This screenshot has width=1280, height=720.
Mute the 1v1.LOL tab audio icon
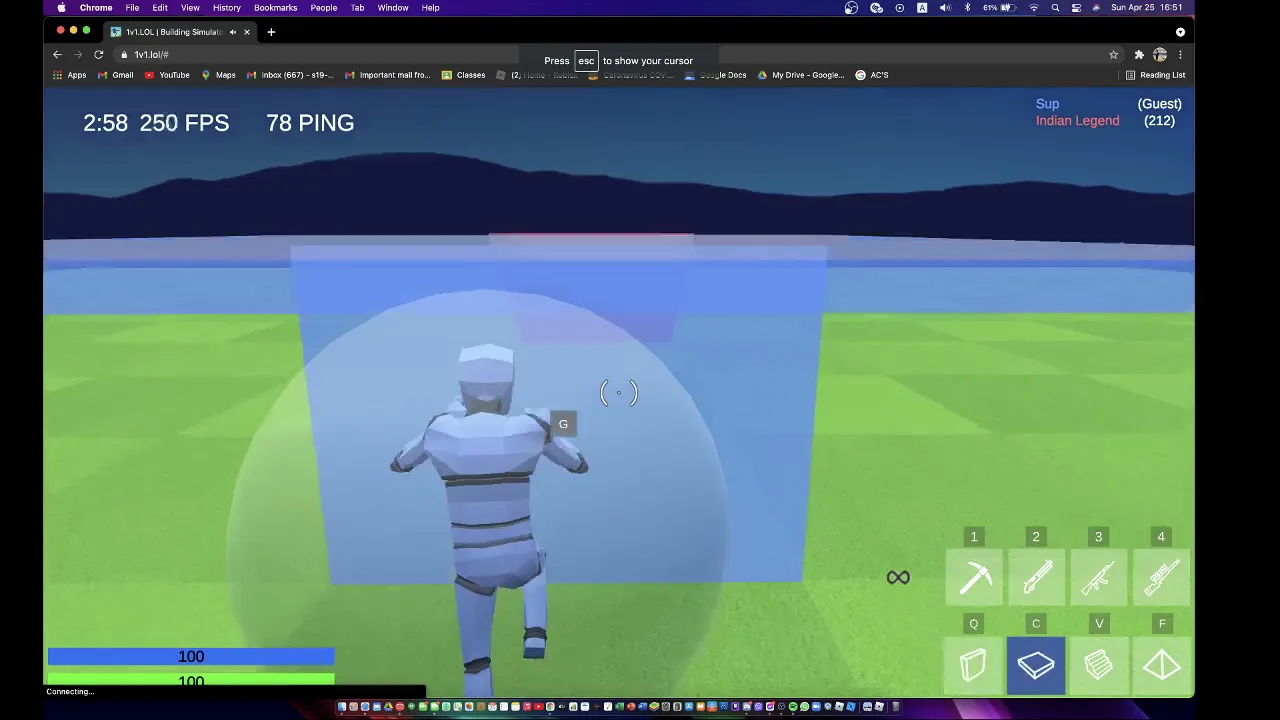click(x=233, y=32)
